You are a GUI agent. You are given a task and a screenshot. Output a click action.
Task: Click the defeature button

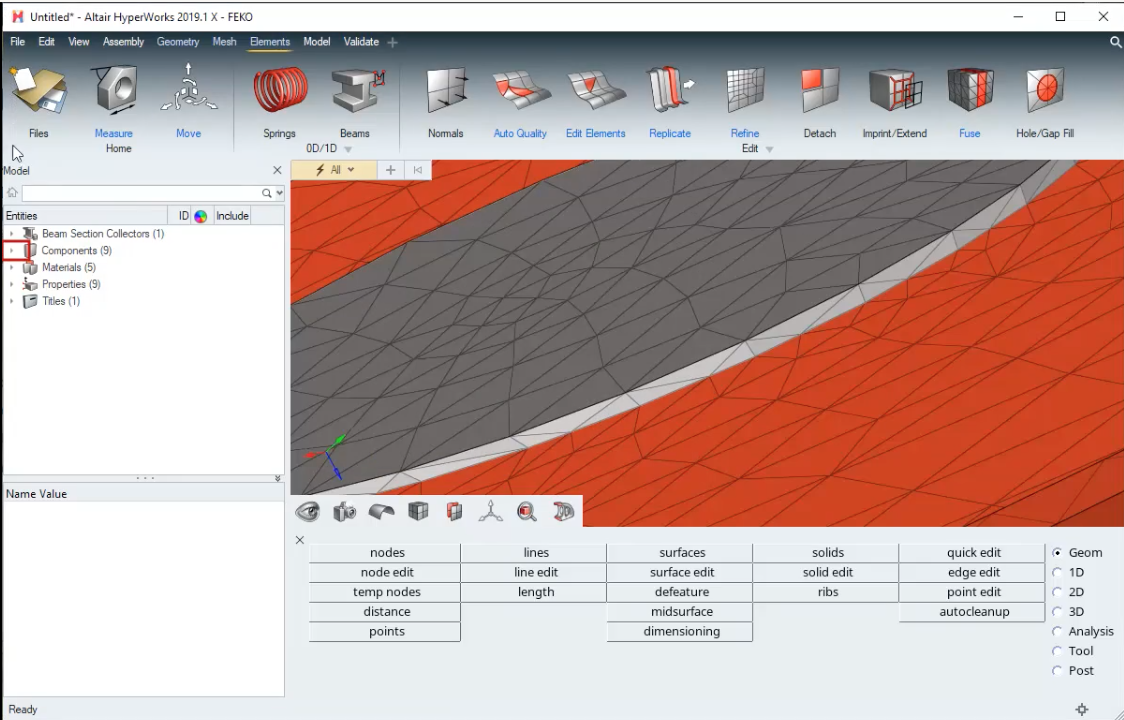coord(681,591)
